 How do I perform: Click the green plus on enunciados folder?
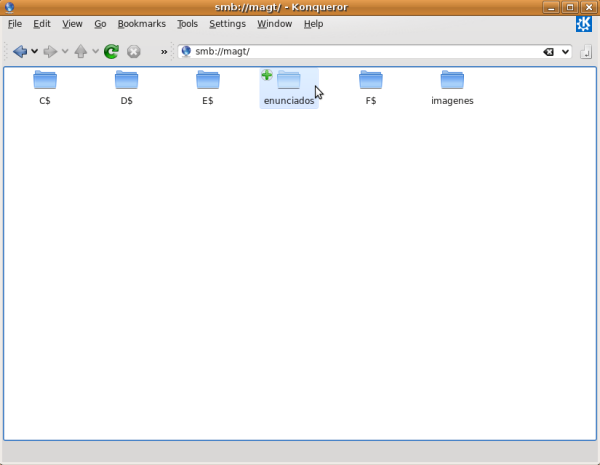(x=266, y=75)
